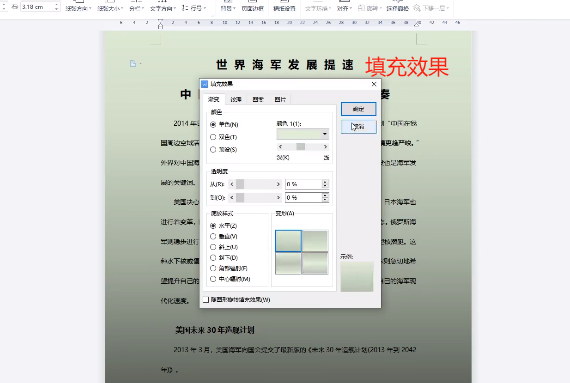Open 分栏 columns dropdown
Screen dimensions: 570x383
[136, 8]
